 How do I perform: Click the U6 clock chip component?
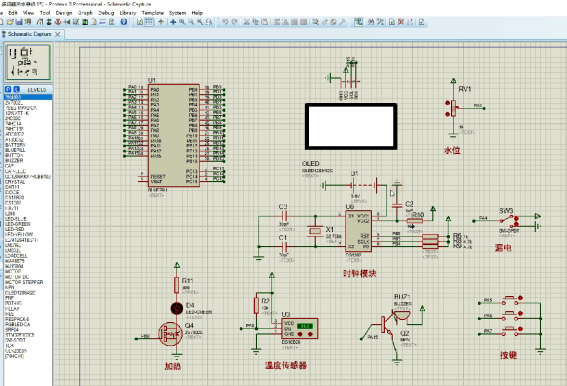point(358,232)
